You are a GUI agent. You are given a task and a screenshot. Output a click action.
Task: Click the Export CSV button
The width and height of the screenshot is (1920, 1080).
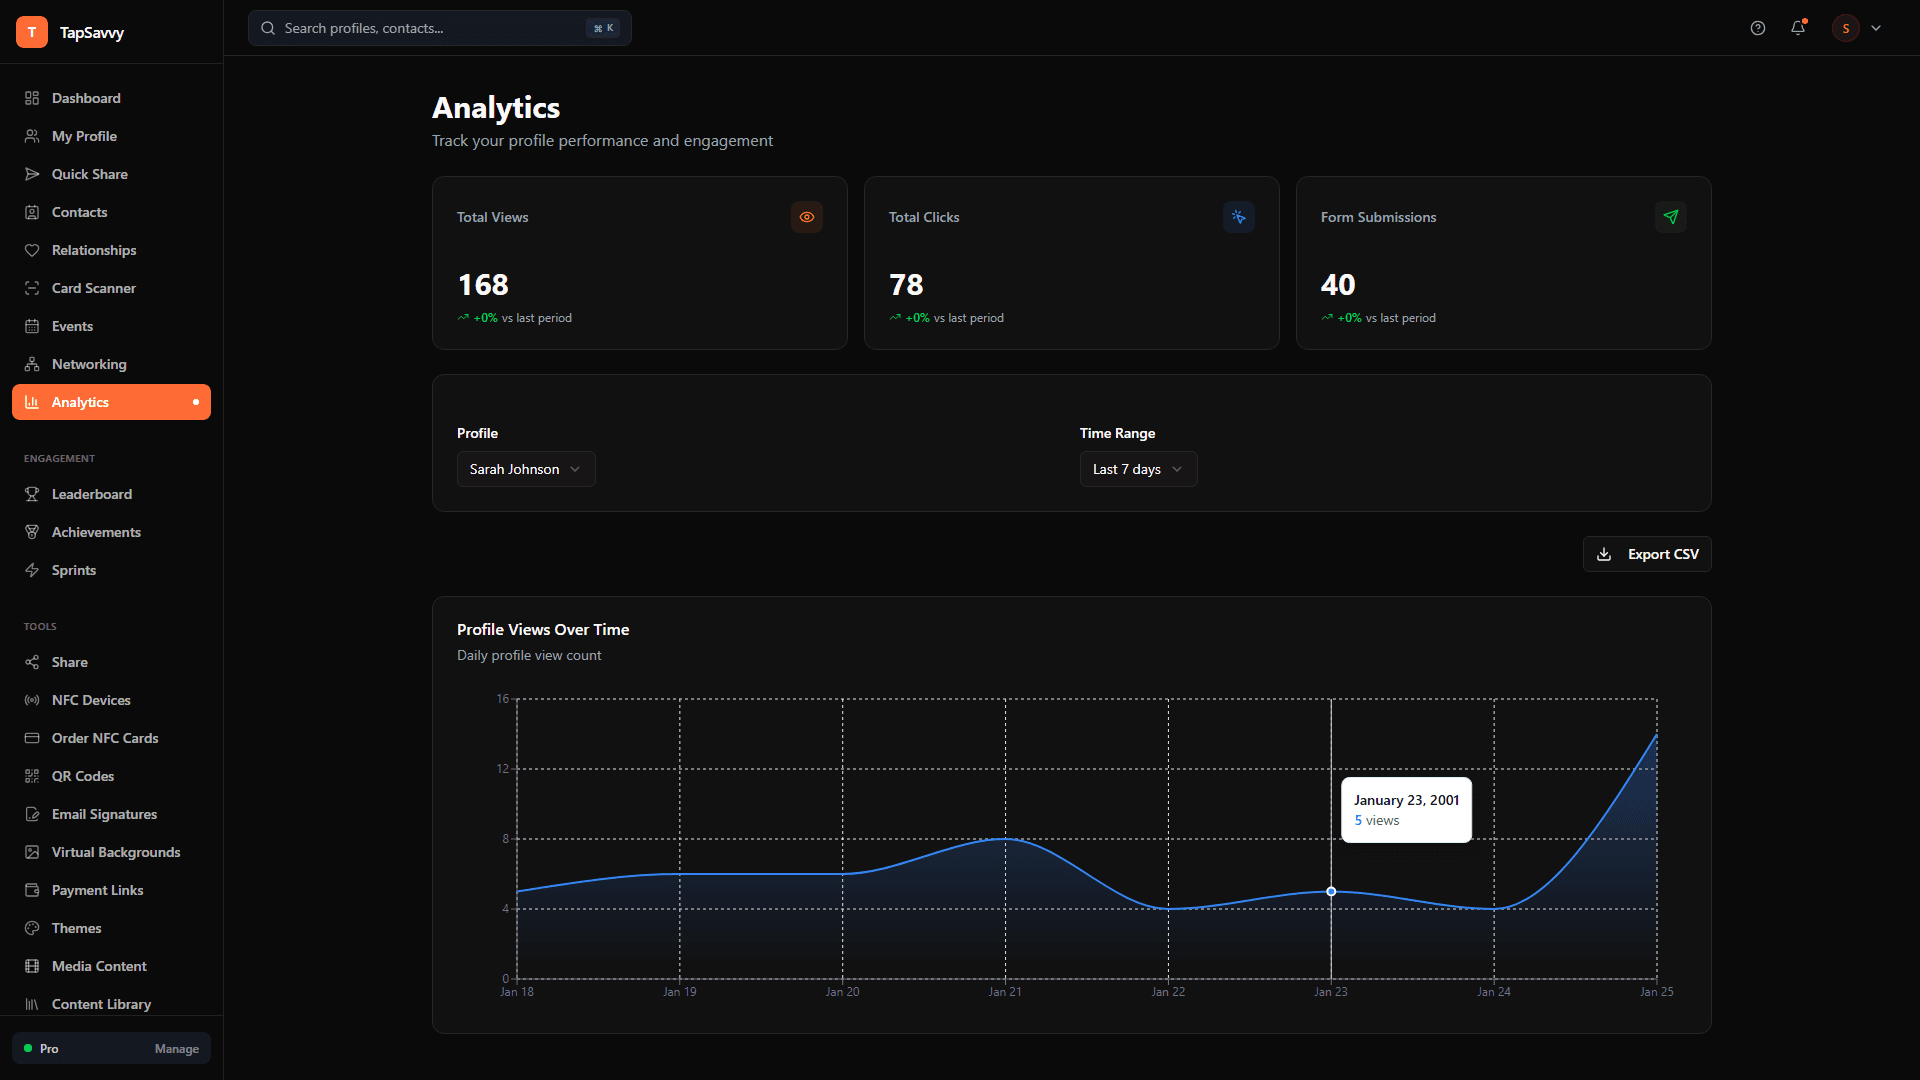1647,553
